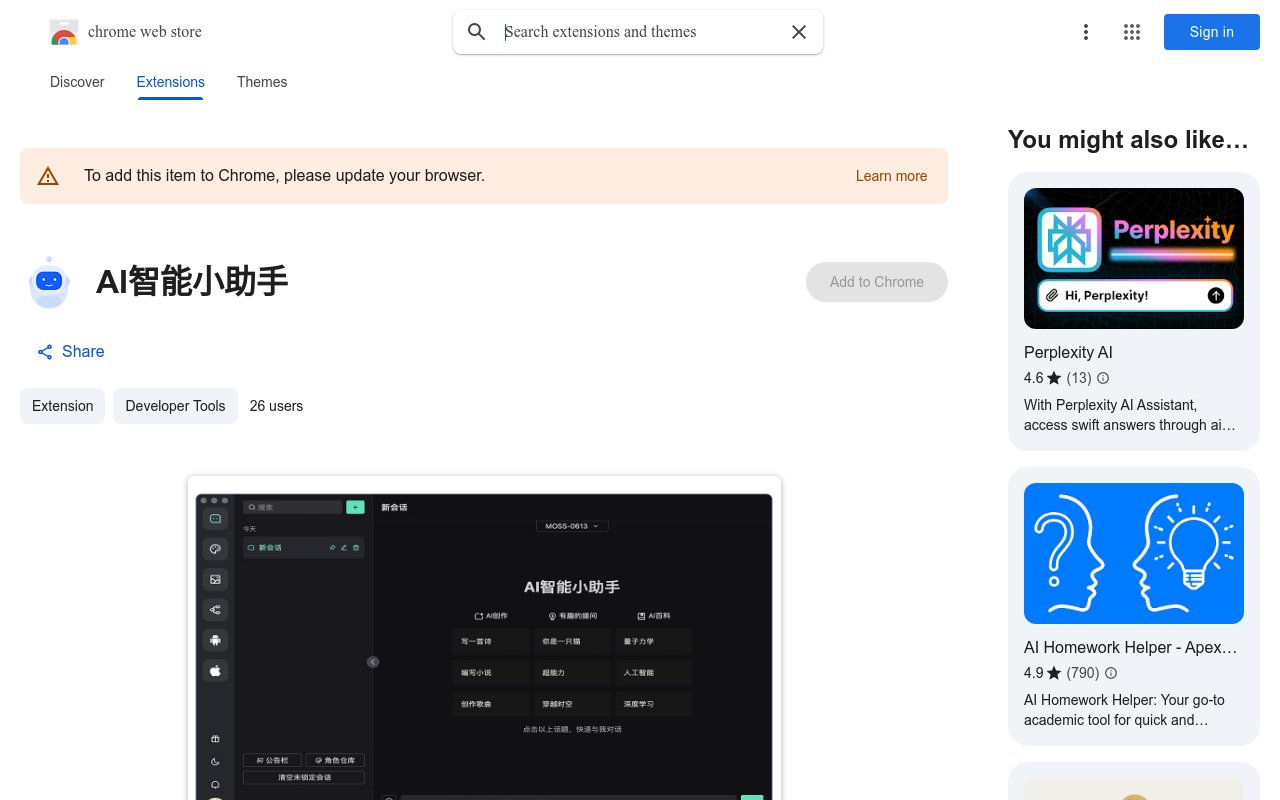Screen dimensions: 1280x800
Task: Open the AI Homework Helper title link
Action: (1131, 647)
